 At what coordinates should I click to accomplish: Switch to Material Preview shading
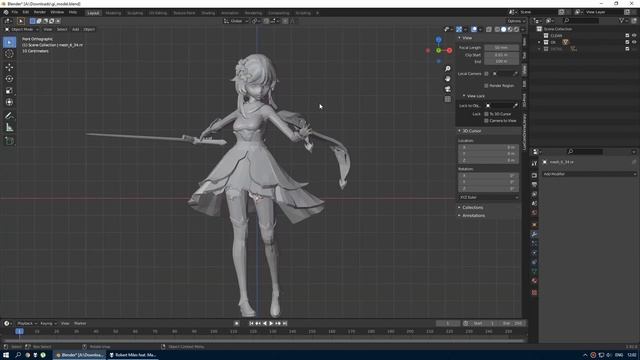coord(510,29)
